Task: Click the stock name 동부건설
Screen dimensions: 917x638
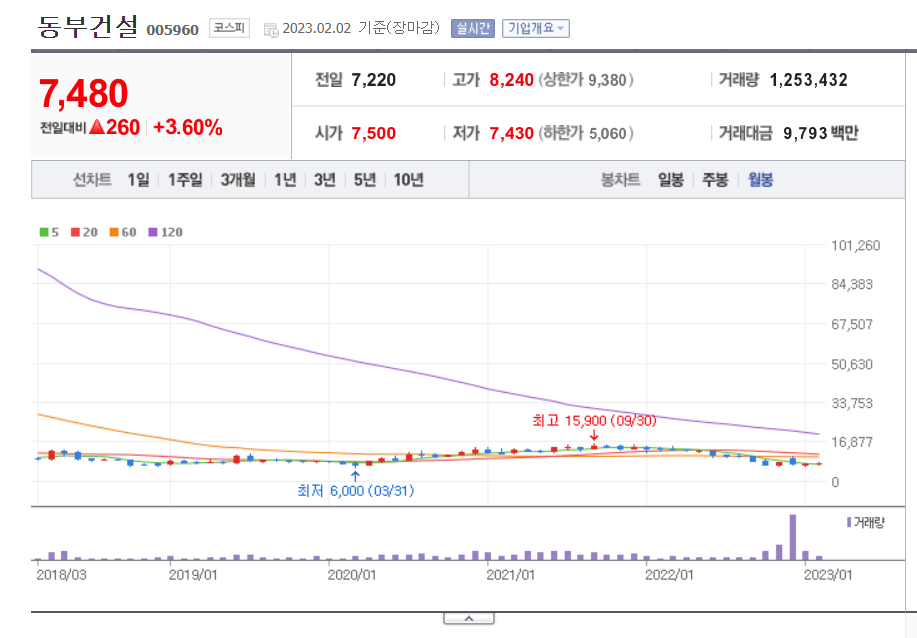Action: [x=88, y=27]
